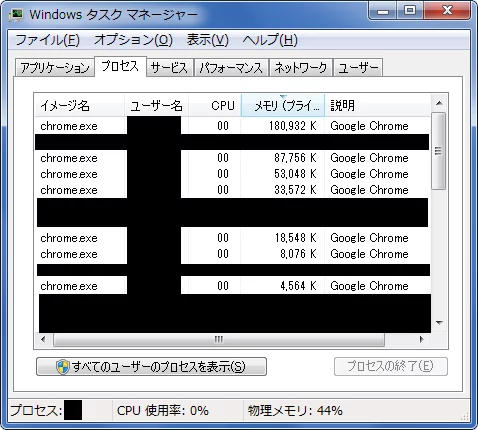This screenshot has height=430, width=478.
Task: Click the horizontal scrollbar left arrow
Action: [x=43, y=339]
